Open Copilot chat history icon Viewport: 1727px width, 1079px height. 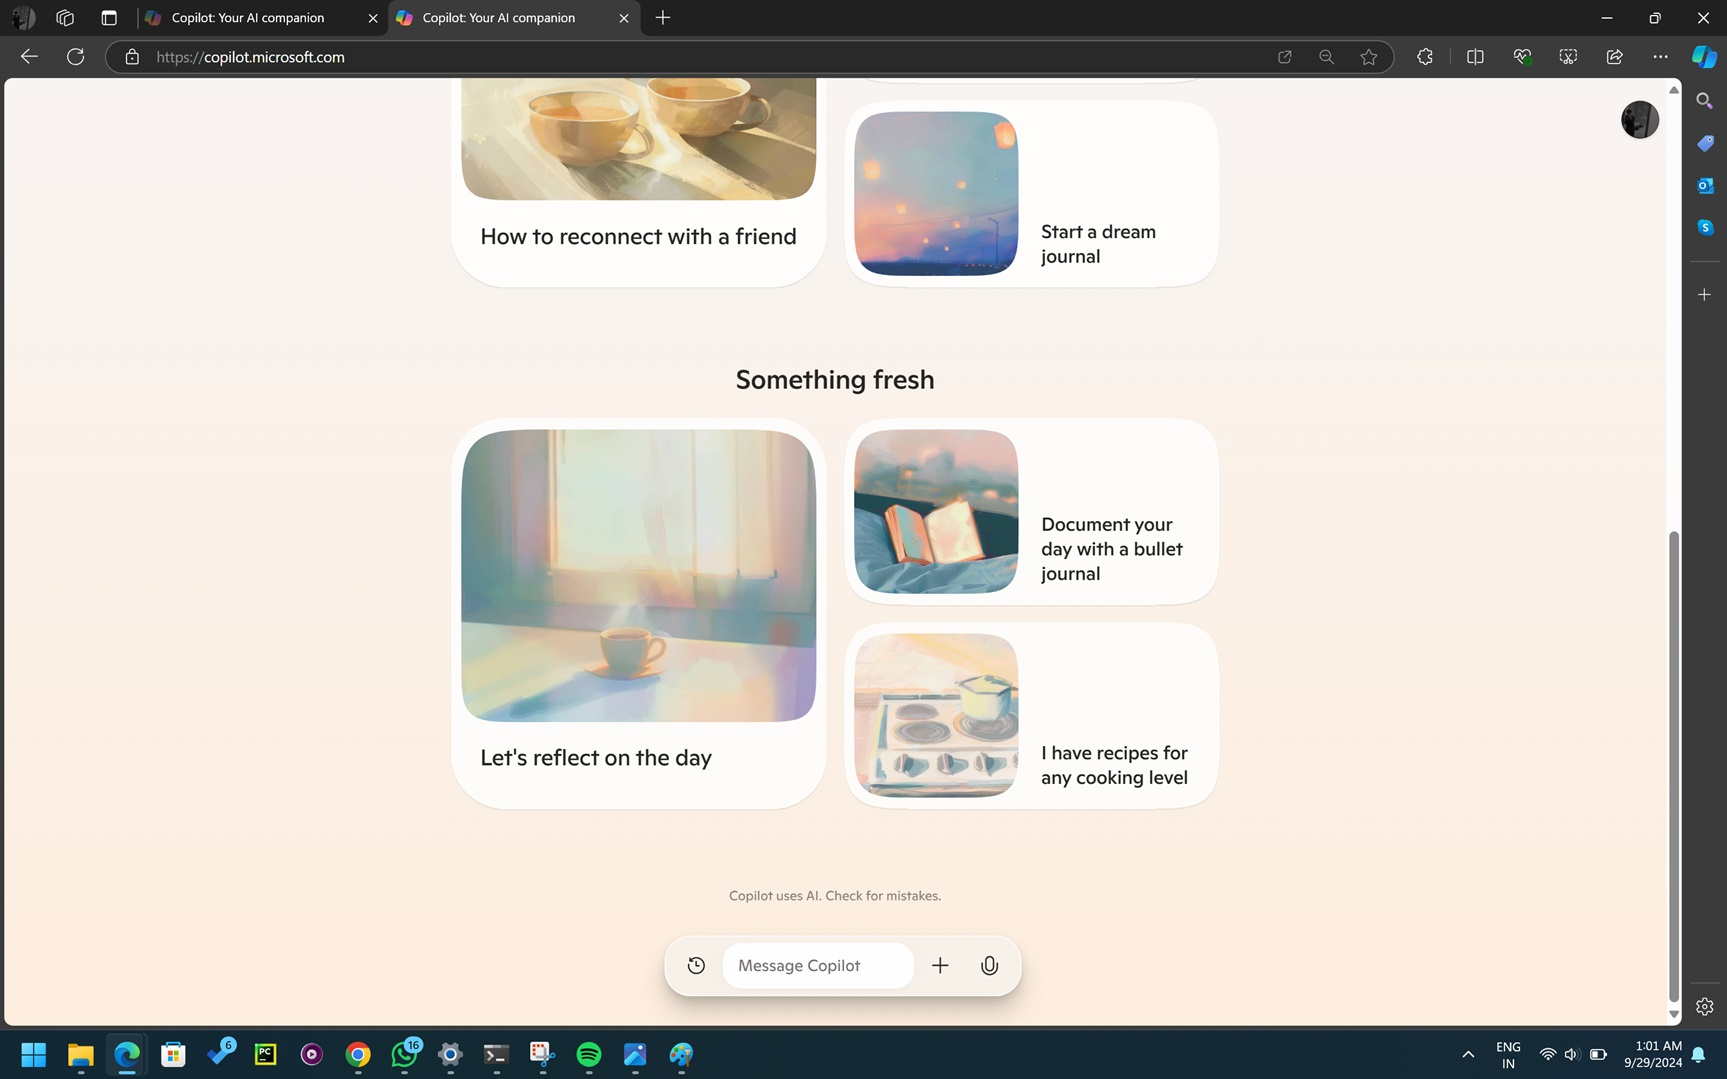click(x=696, y=965)
